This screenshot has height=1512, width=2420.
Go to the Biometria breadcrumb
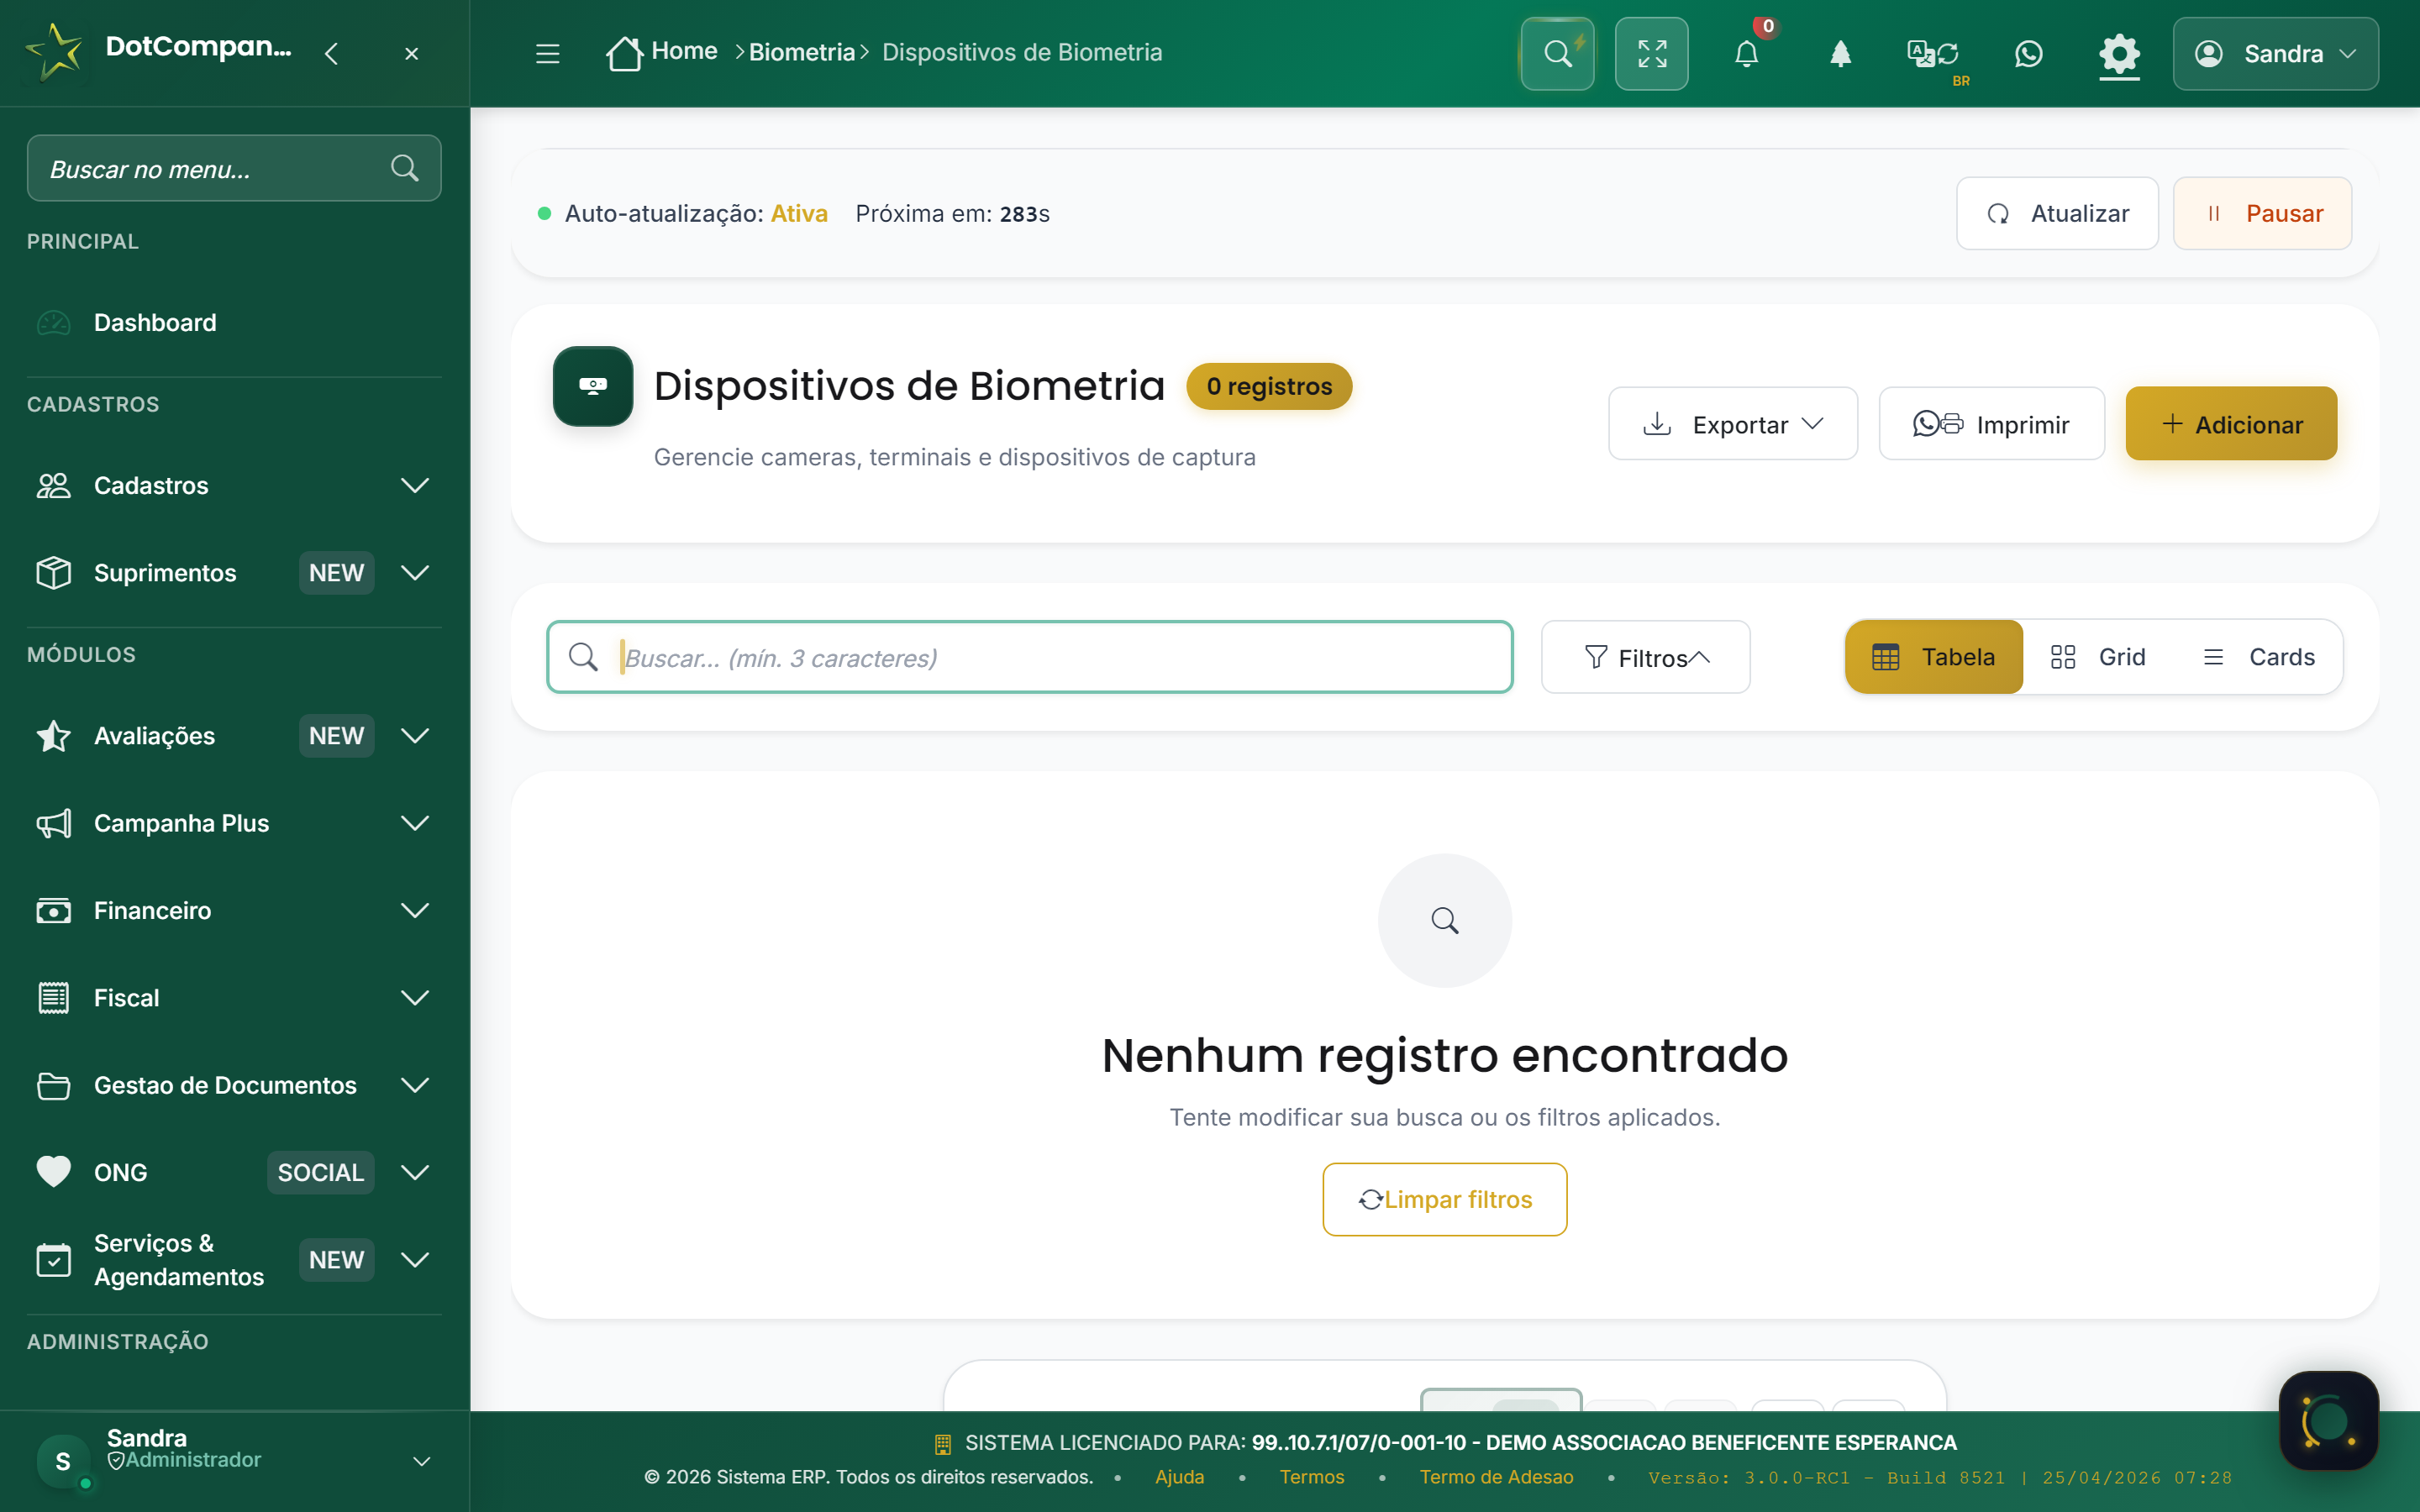pos(802,52)
